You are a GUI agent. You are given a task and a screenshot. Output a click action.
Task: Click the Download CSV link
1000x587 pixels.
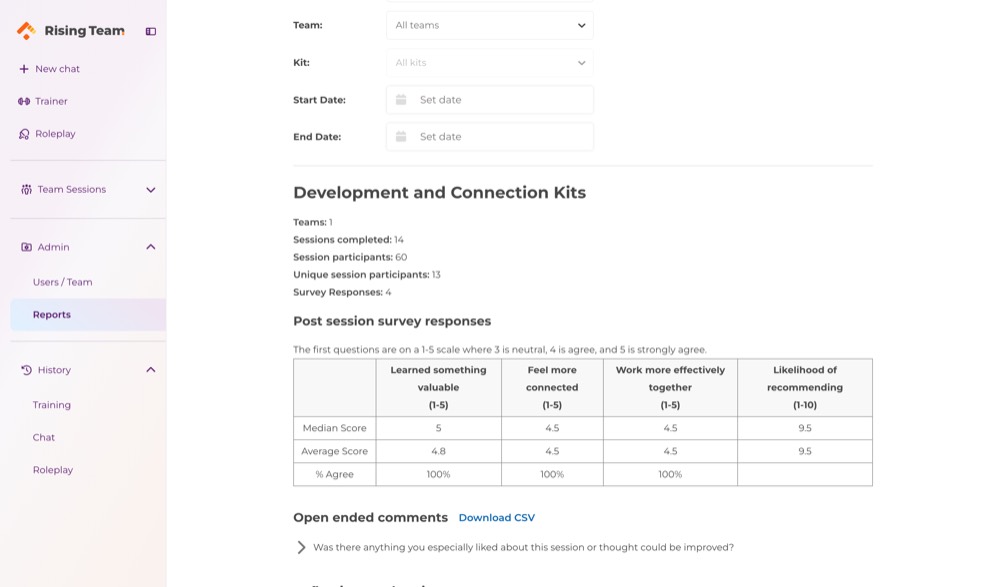(497, 518)
